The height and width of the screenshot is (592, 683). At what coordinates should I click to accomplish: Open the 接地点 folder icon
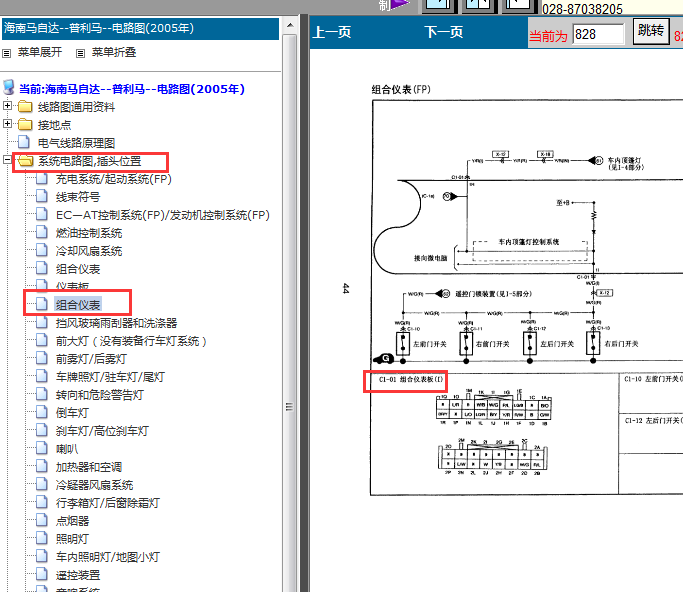pos(25,125)
